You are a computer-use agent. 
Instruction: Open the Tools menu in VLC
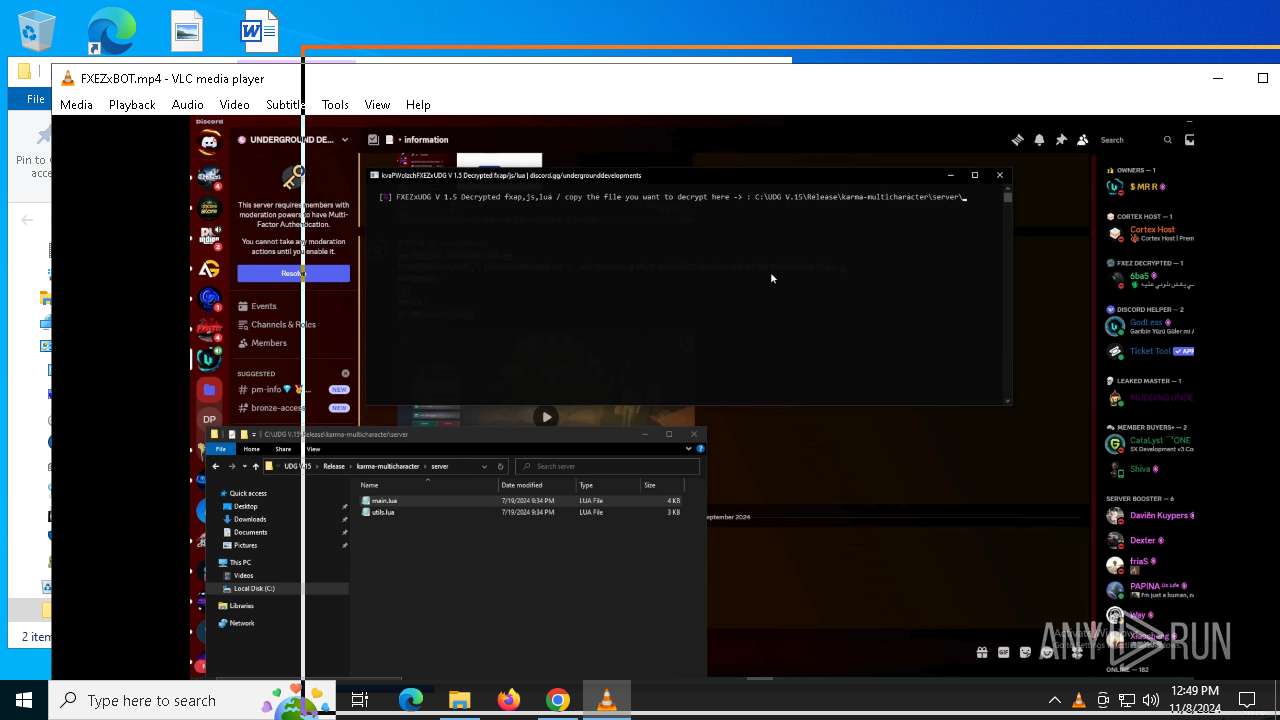pos(335,104)
